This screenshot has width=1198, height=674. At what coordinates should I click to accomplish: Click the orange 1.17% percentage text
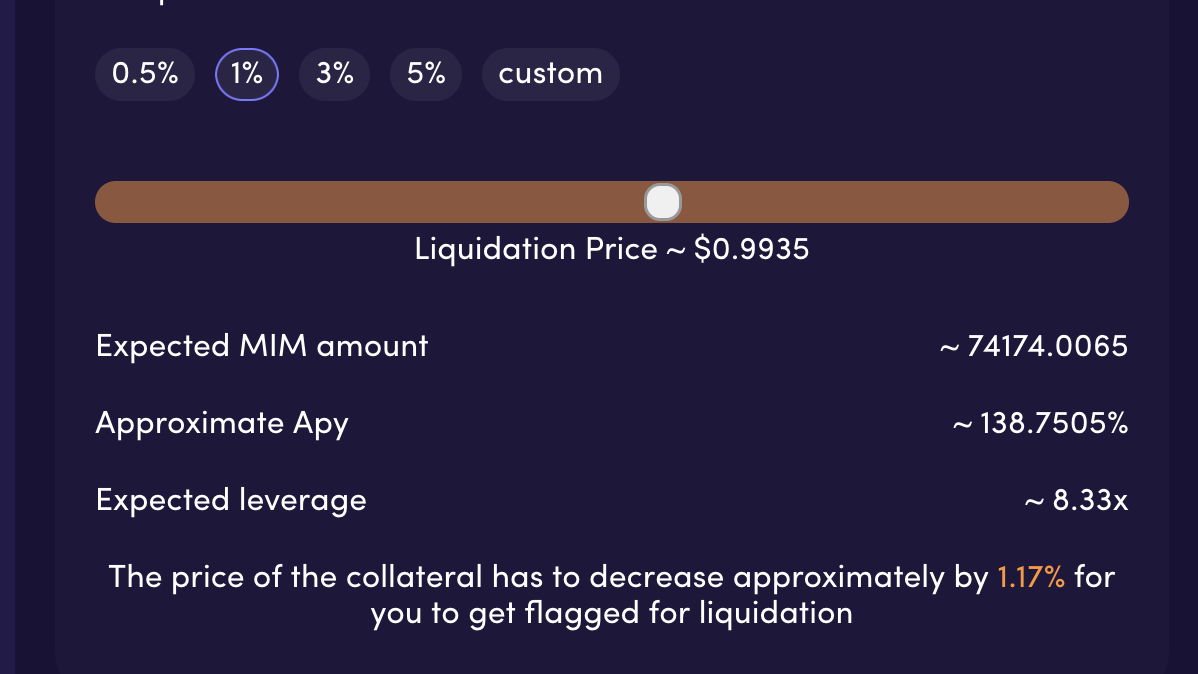[1031, 577]
